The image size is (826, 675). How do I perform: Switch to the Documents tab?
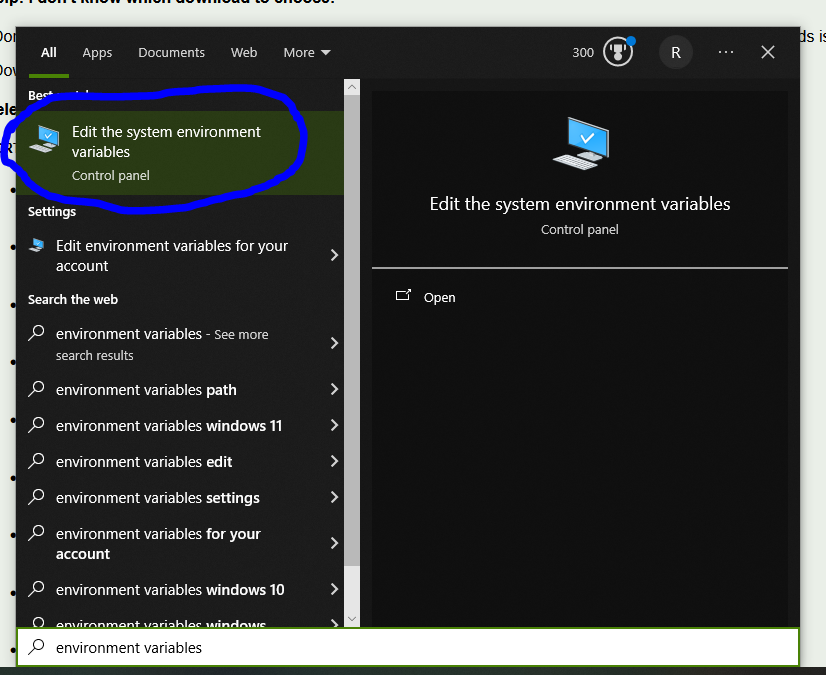click(171, 52)
